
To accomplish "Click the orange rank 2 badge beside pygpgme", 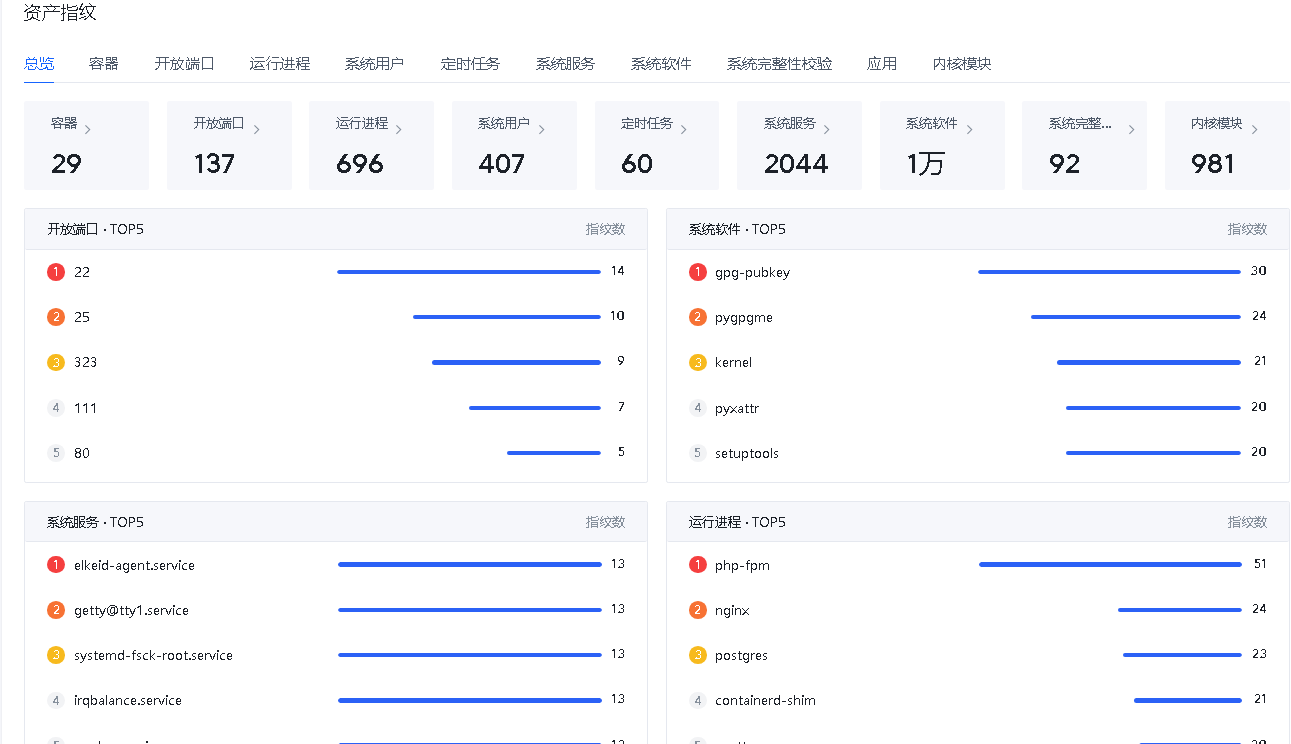I will pyautogui.click(x=698, y=317).
